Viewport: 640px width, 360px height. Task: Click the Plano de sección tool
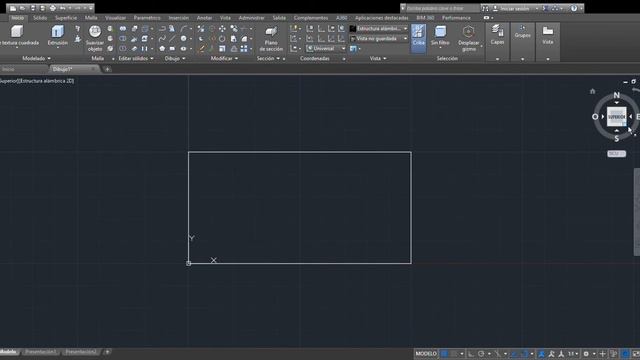(x=271, y=38)
